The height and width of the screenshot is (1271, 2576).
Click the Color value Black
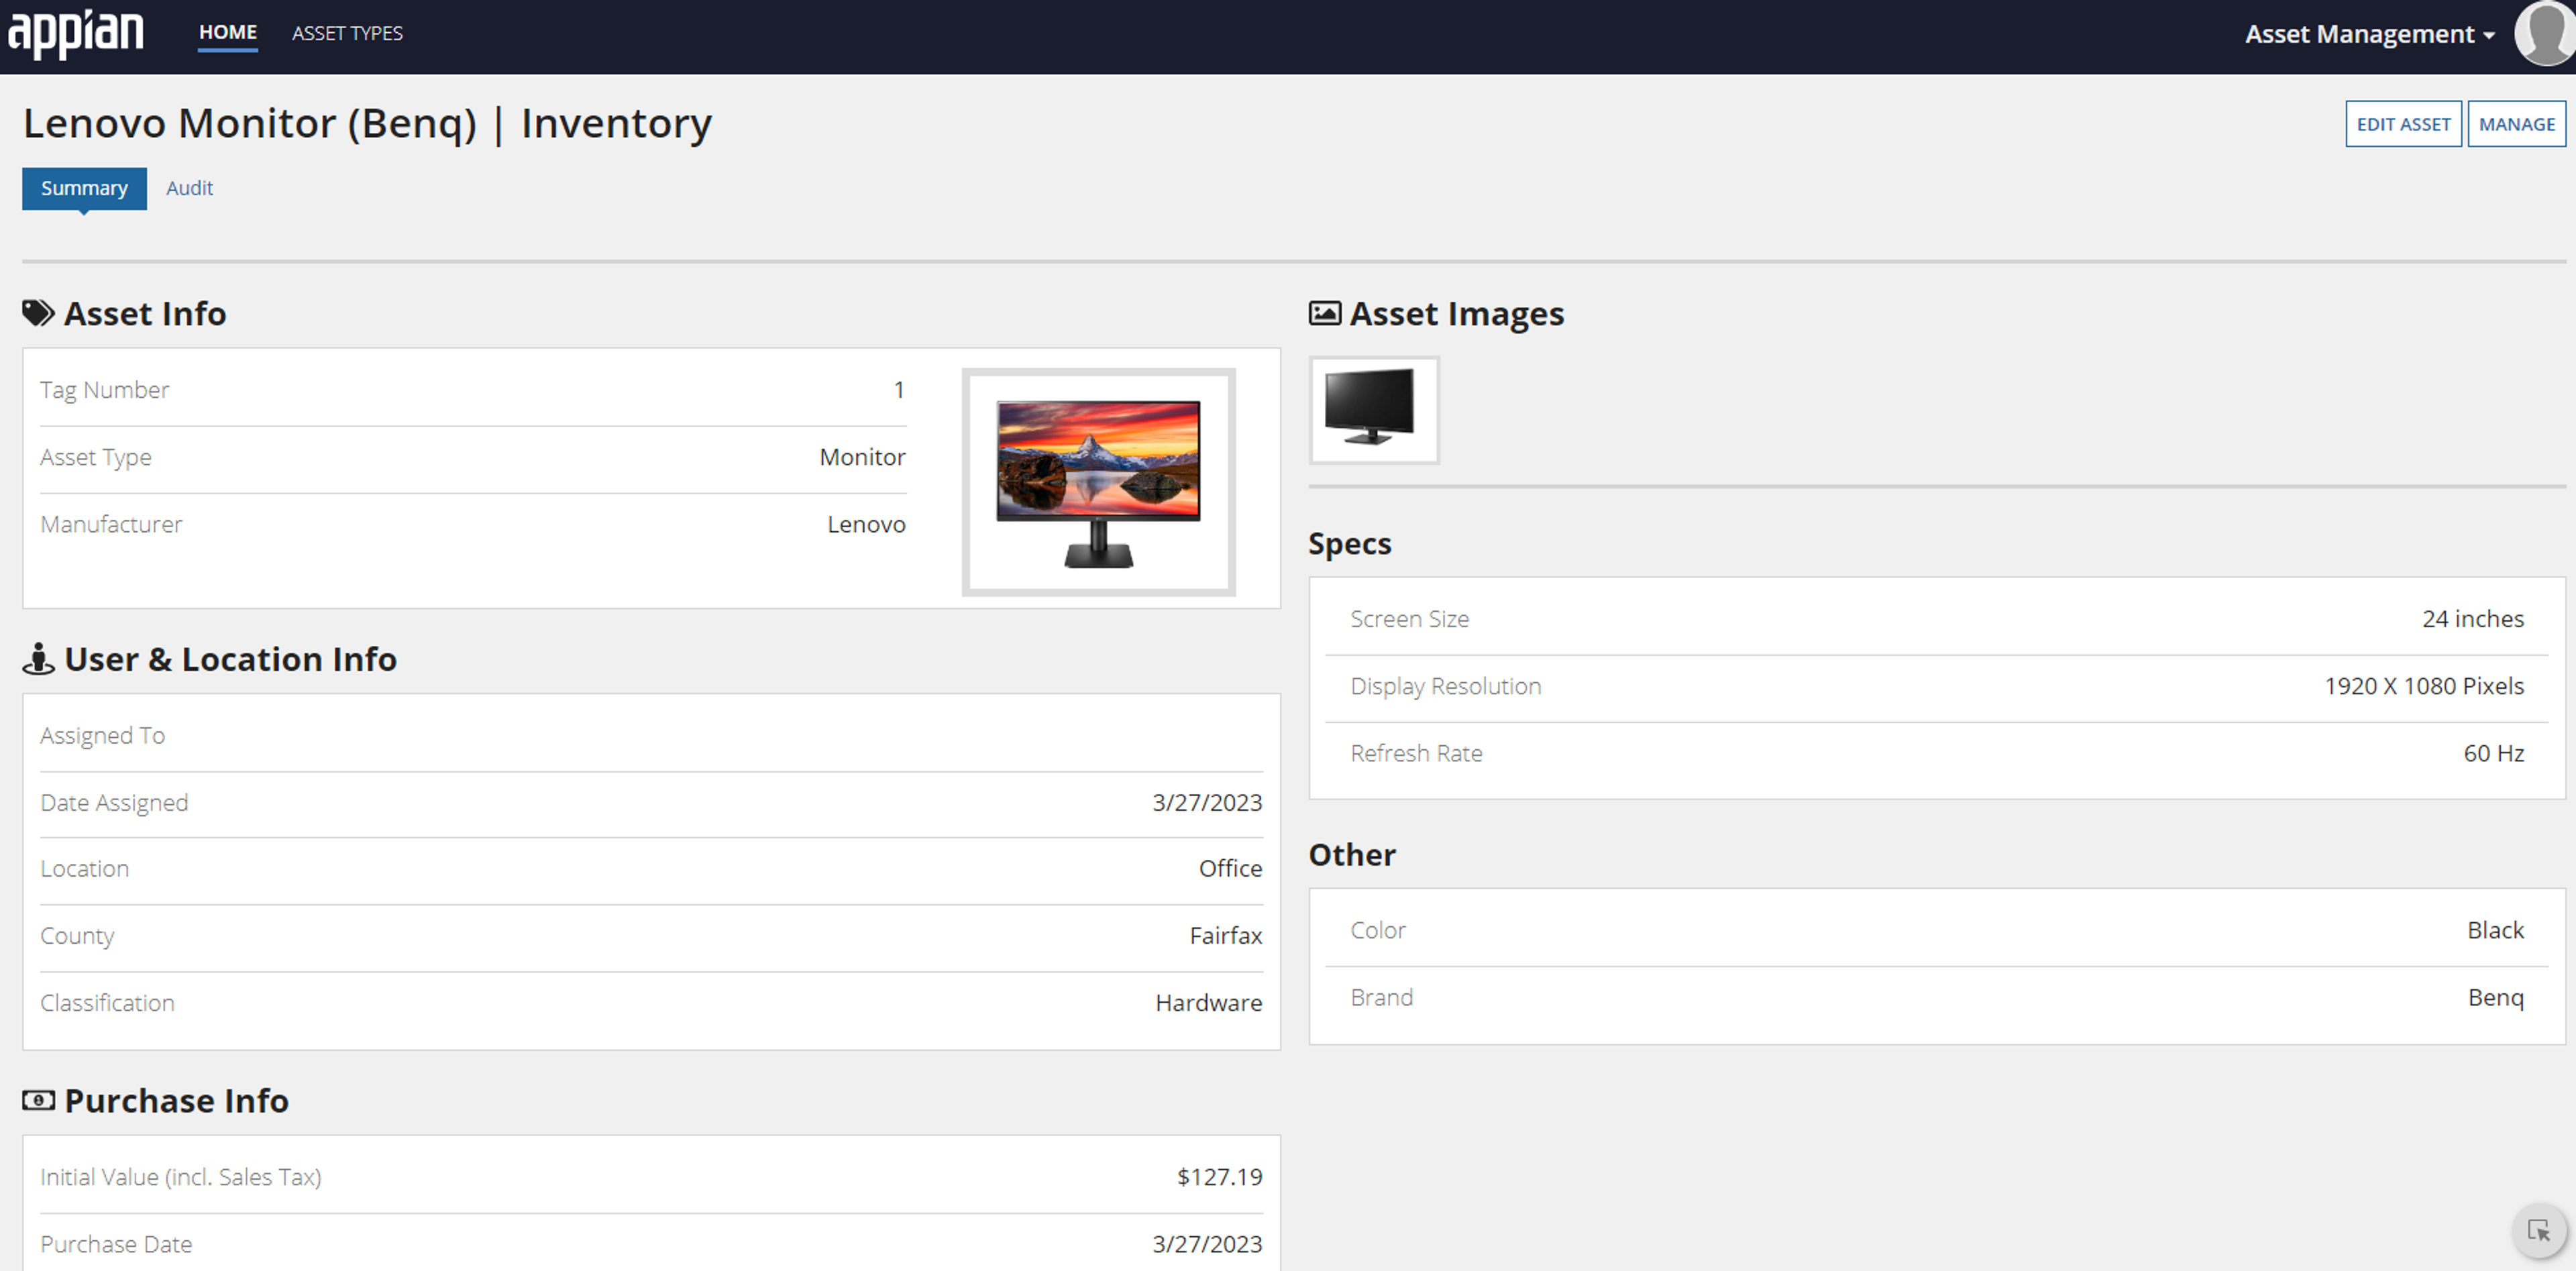[2496, 930]
